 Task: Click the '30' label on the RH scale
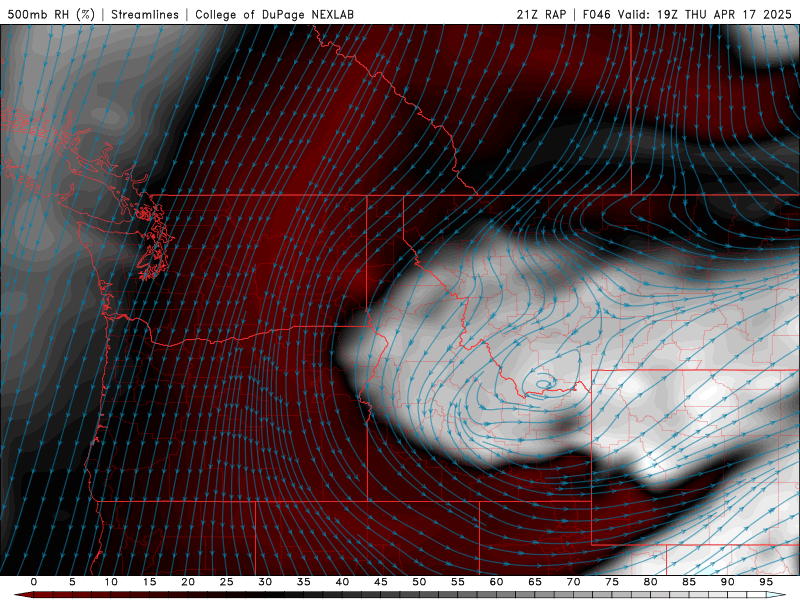tap(265, 582)
